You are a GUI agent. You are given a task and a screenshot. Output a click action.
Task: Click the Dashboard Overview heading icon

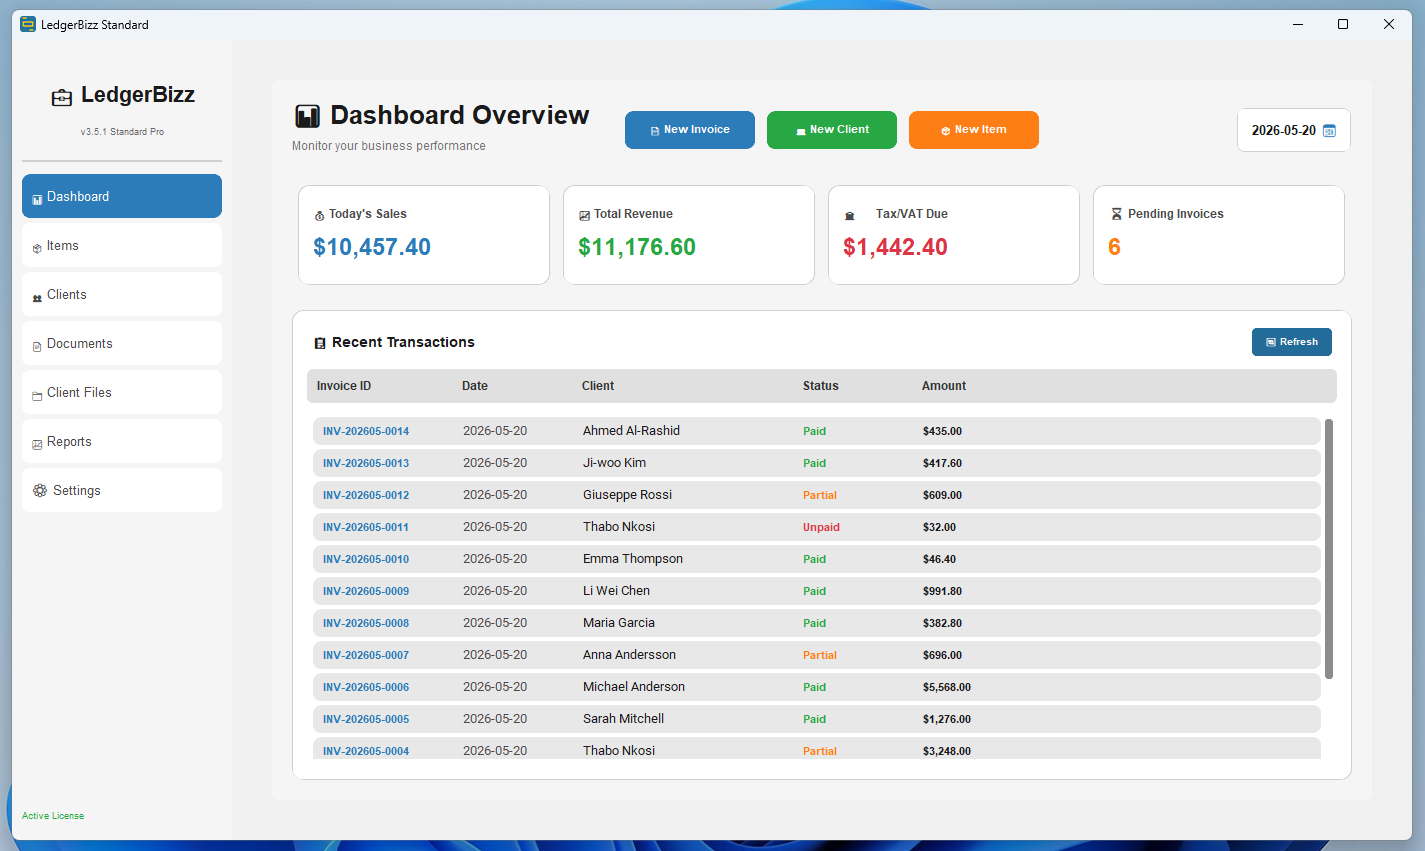[x=307, y=116]
